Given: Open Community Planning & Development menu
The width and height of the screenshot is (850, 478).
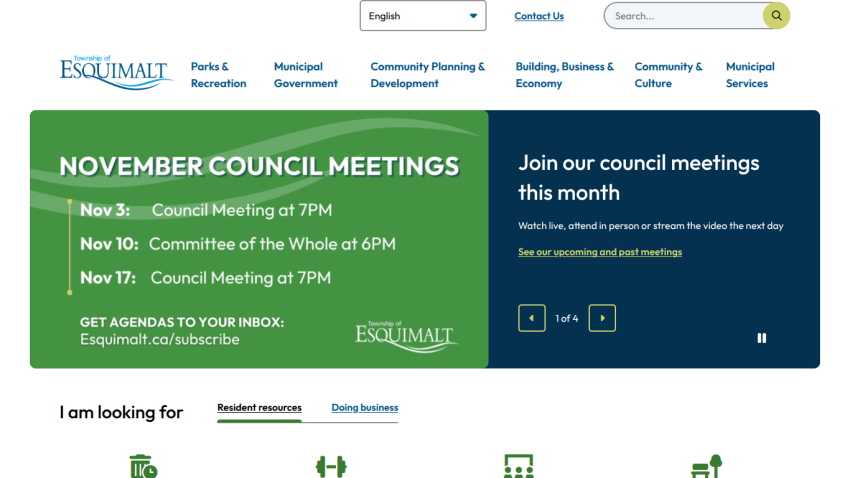Looking at the screenshot, I should tap(428, 75).
